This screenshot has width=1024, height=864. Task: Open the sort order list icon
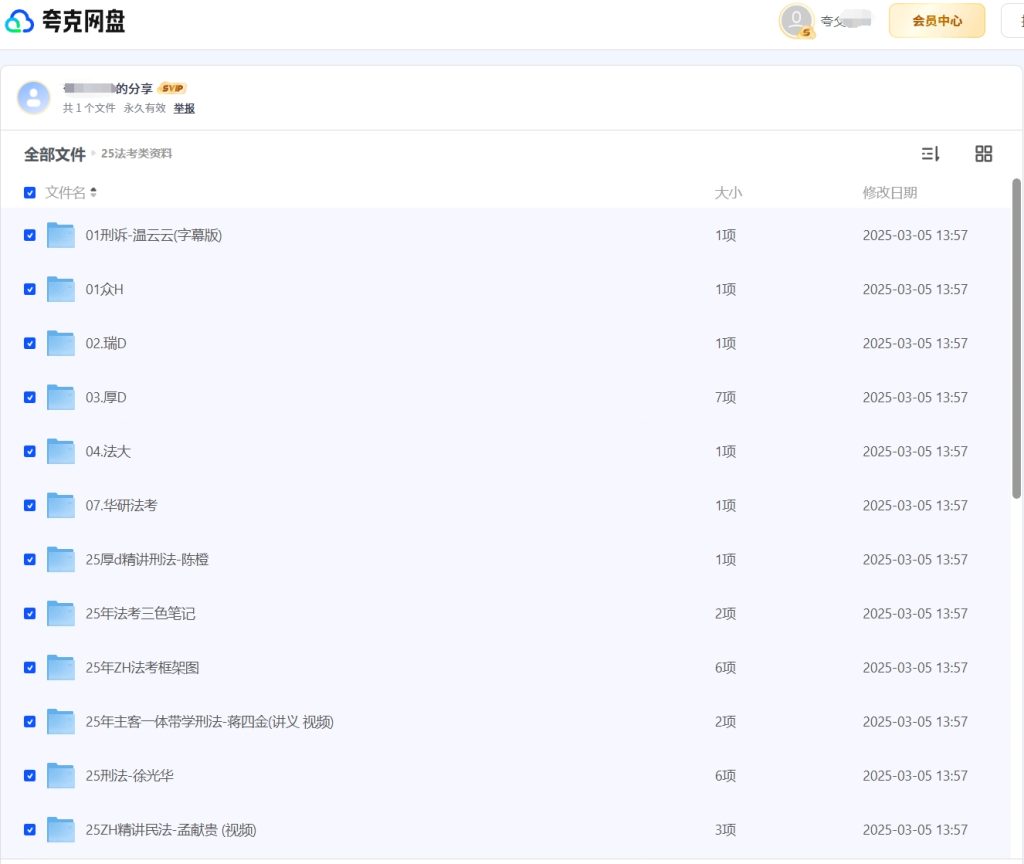(x=930, y=153)
